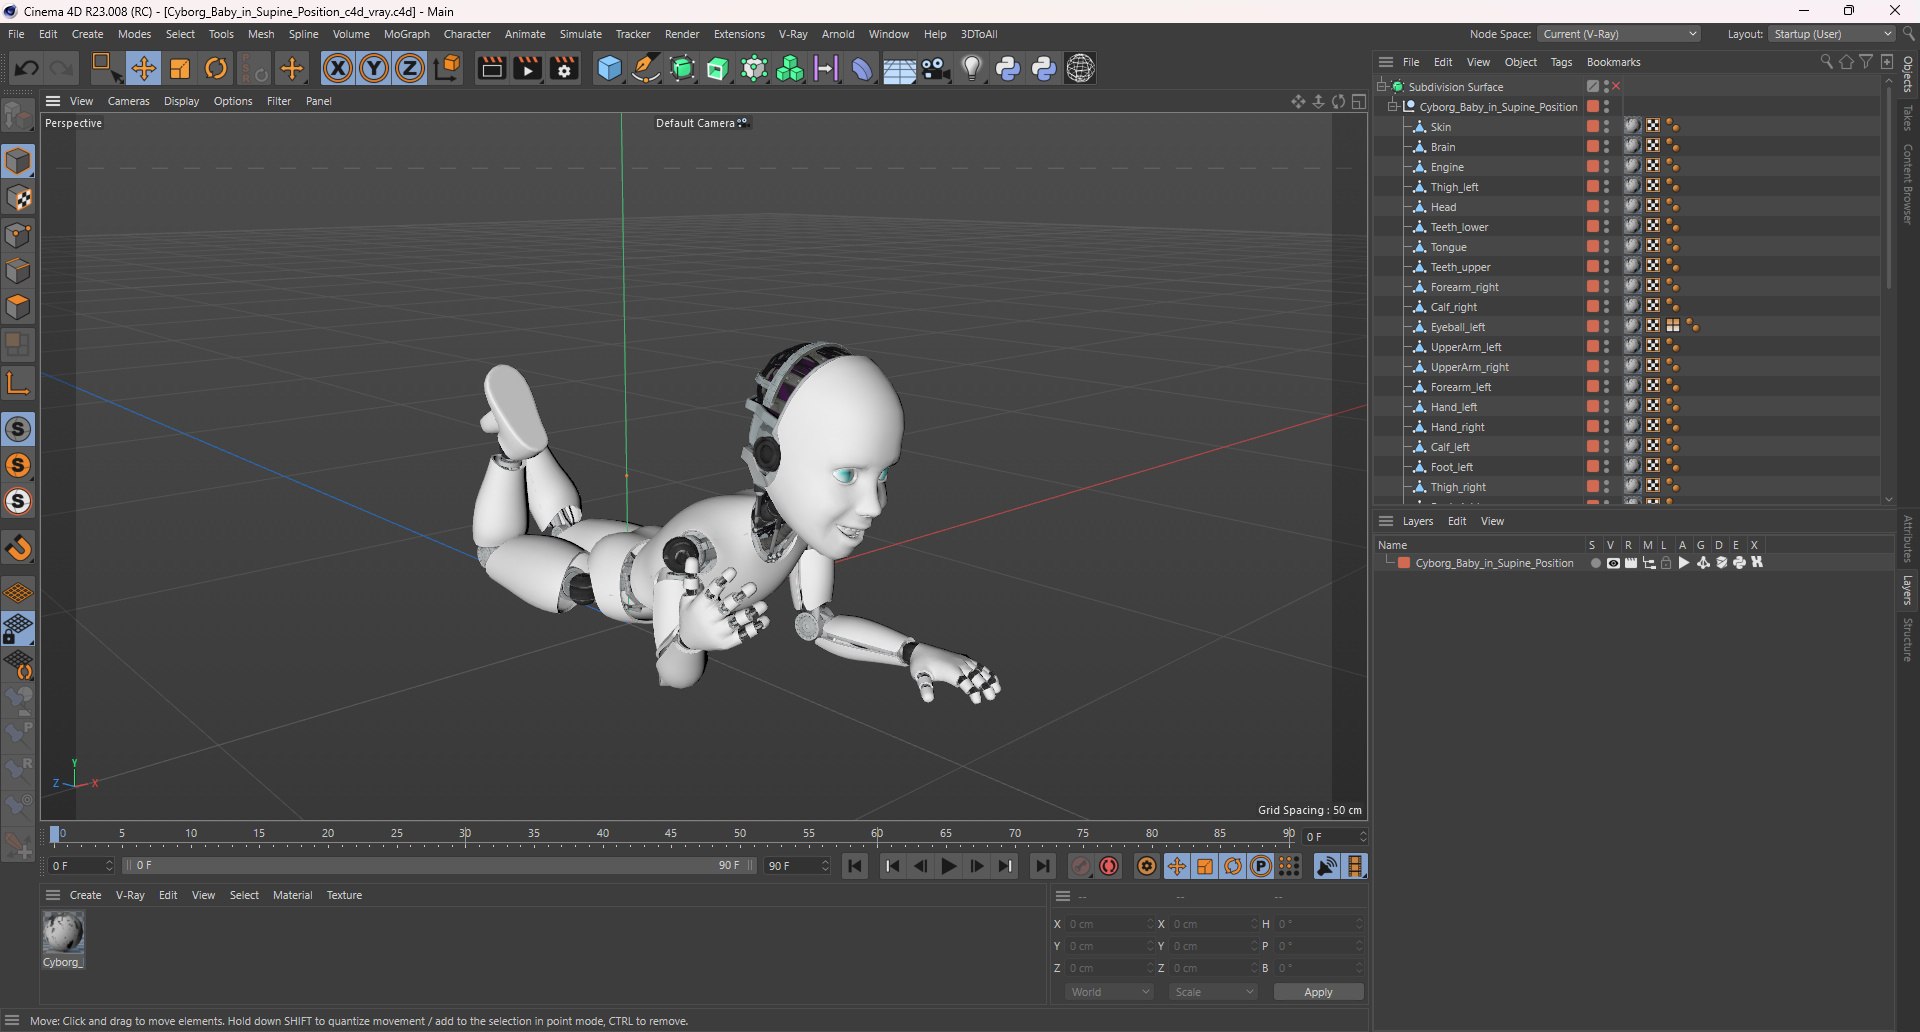1920x1032 pixels.
Task: Select the Move tool in top toolbar
Action: 143,68
